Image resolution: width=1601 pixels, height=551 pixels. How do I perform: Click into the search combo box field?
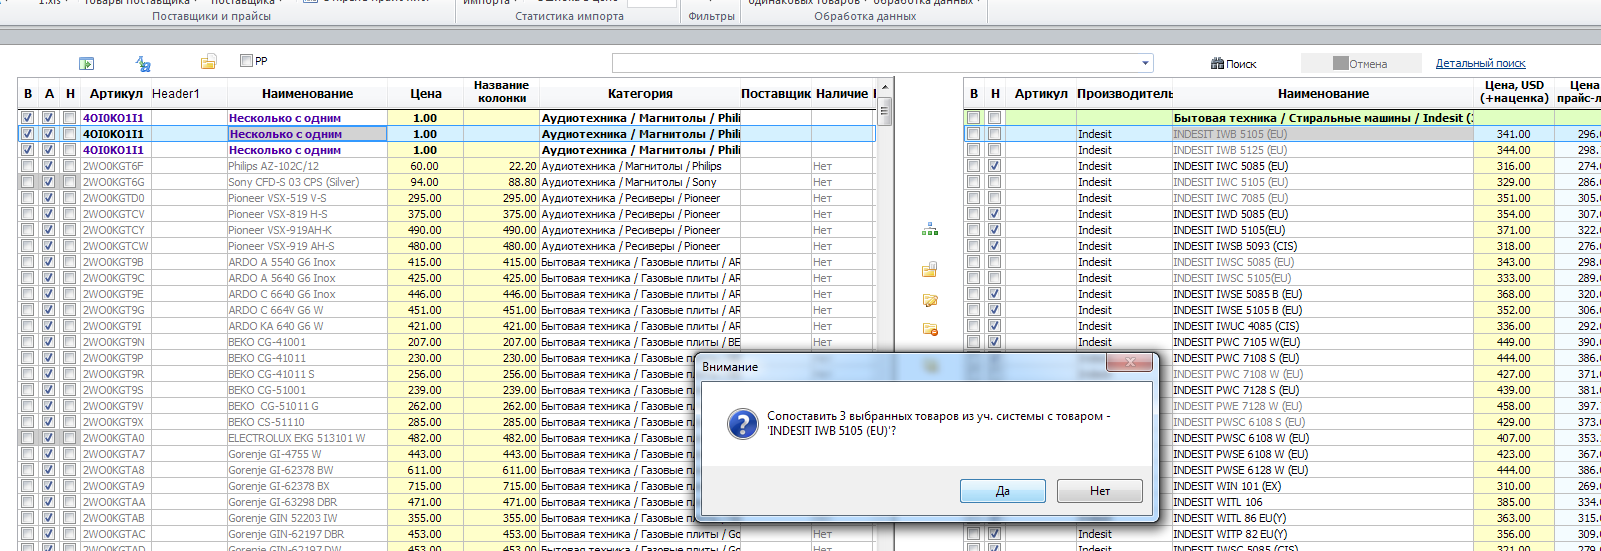tap(875, 63)
